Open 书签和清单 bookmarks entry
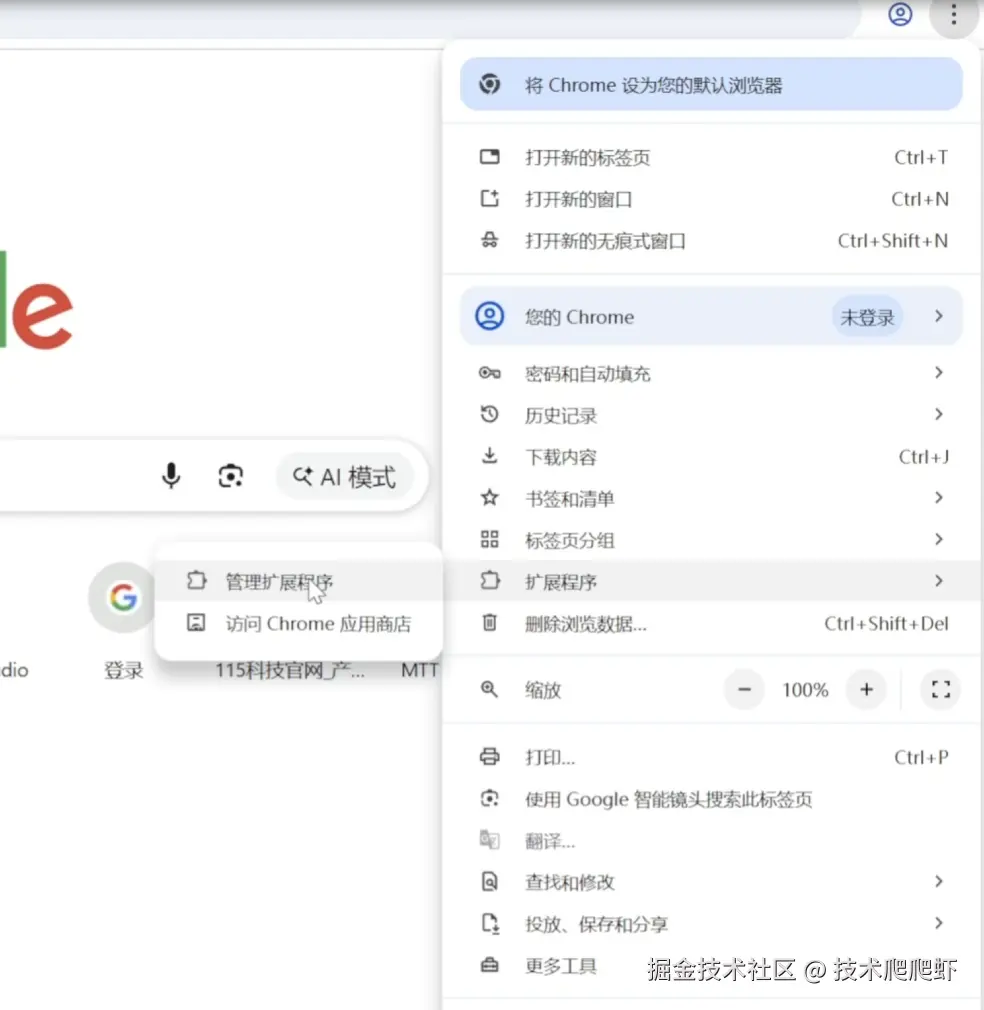 tap(711, 498)
